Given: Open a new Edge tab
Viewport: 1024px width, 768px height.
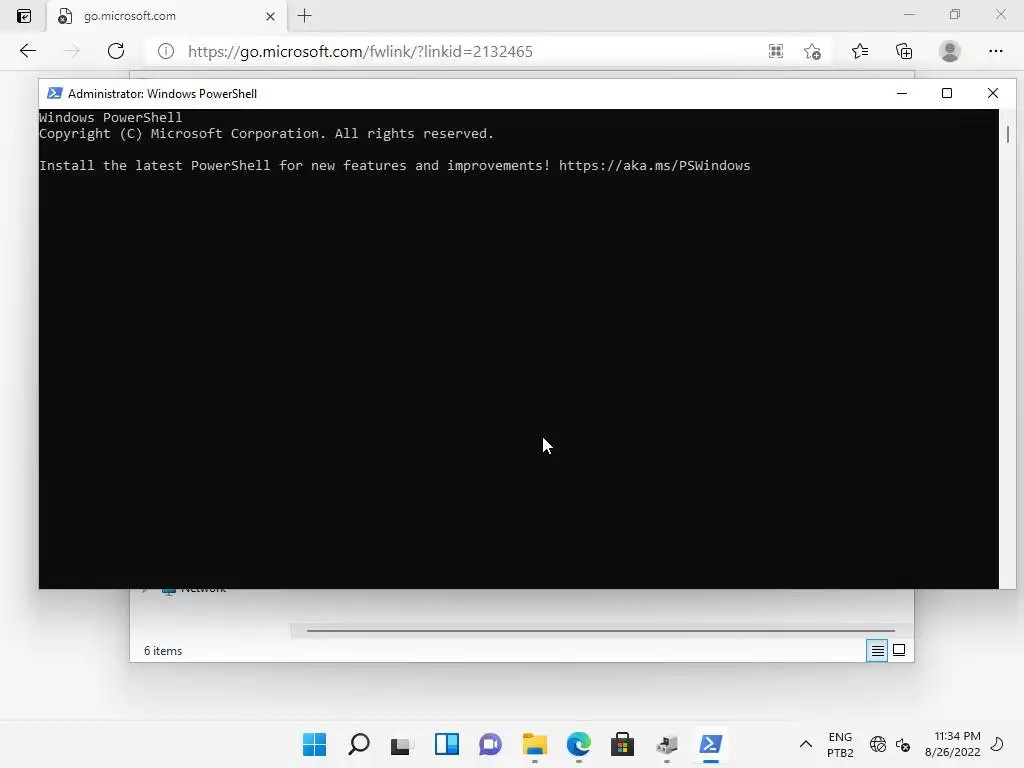Looking at the screenshot, I should click(304, 16).
